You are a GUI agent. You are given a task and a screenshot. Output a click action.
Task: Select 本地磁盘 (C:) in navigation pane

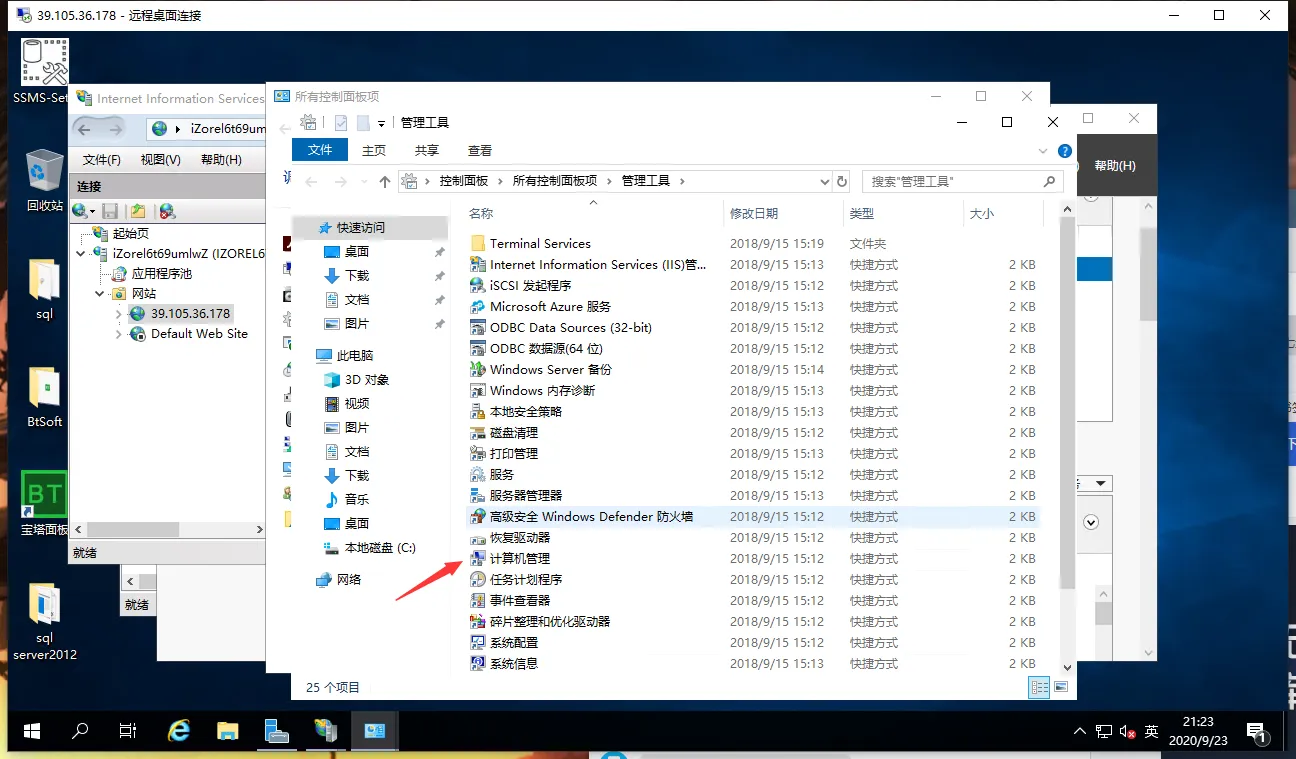370,548
